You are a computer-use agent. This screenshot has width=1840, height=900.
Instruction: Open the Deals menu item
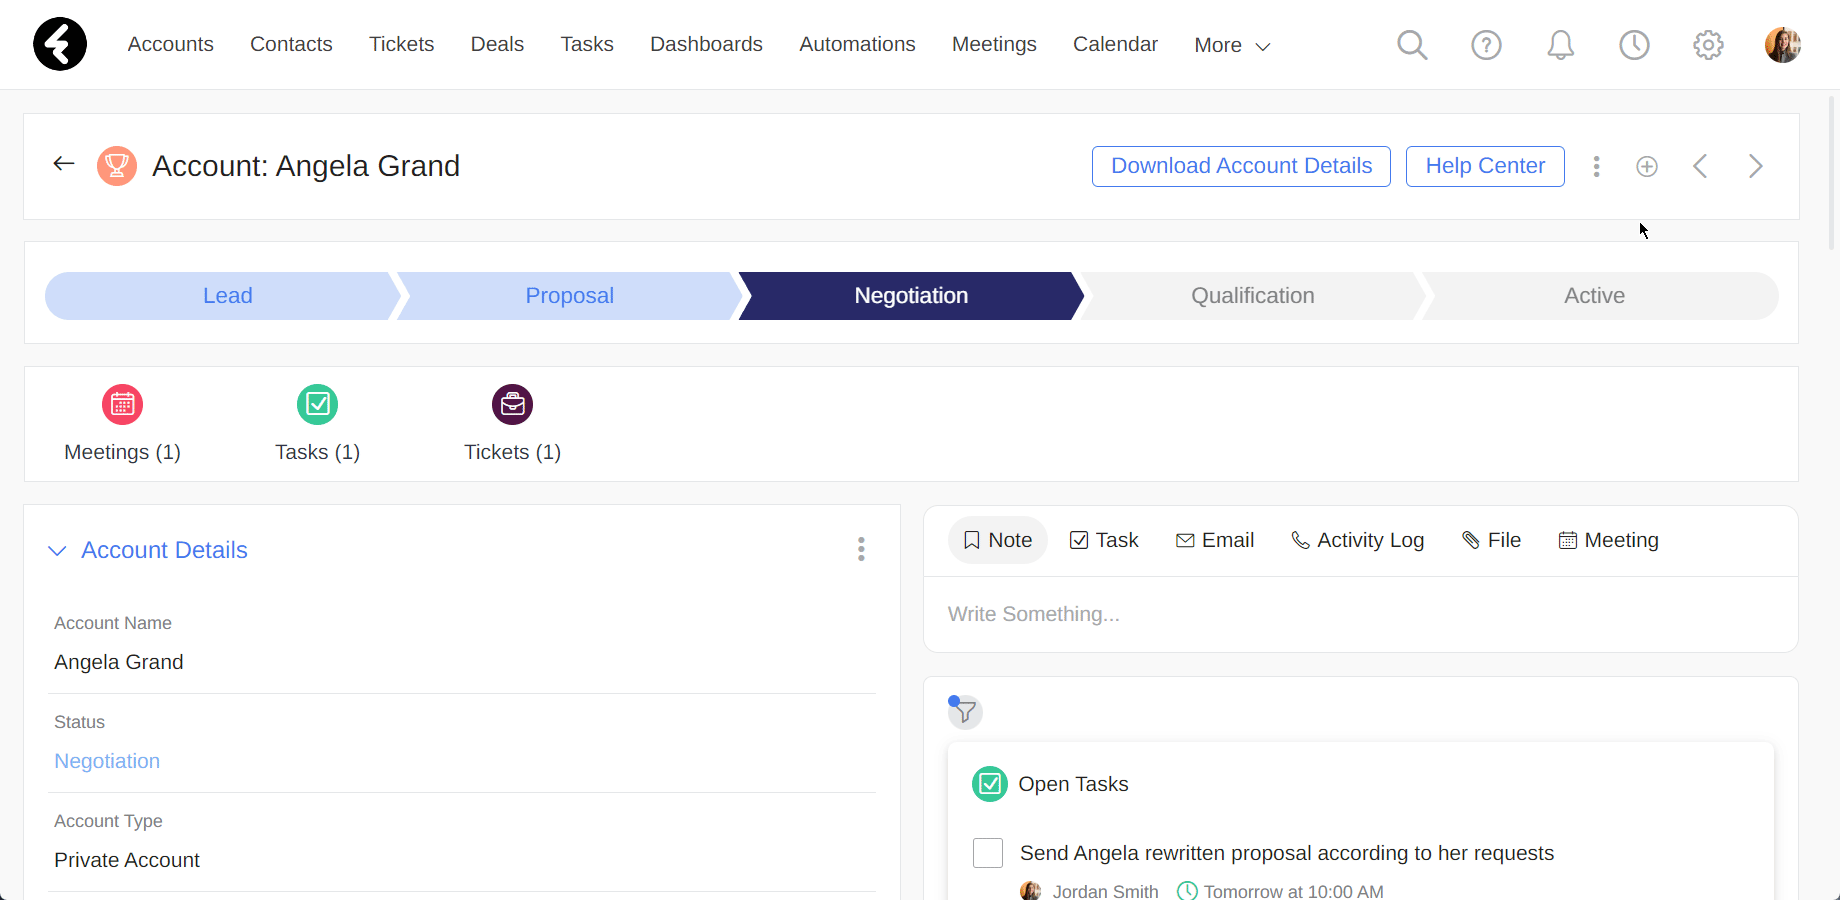[x=497, y=44]
